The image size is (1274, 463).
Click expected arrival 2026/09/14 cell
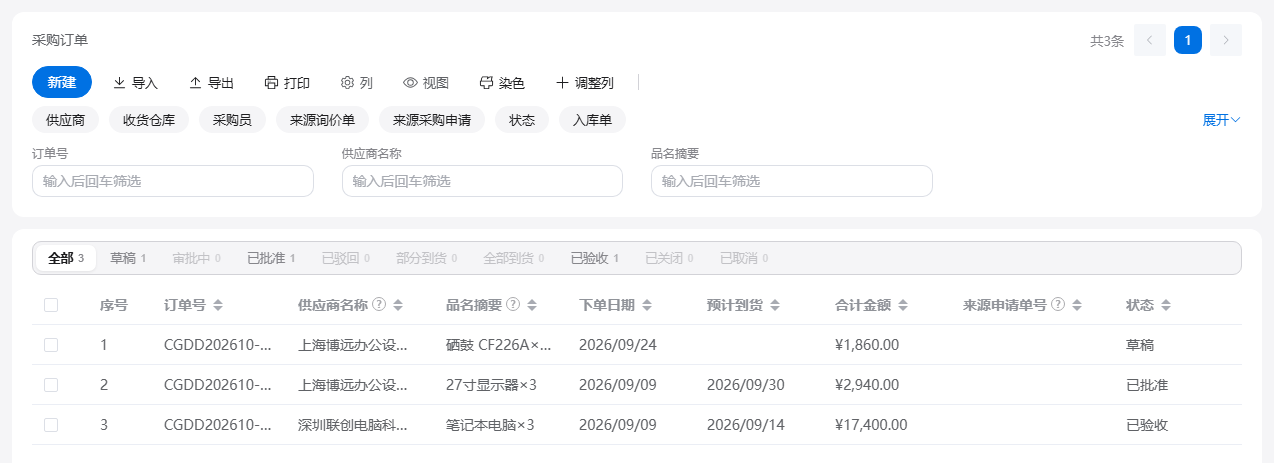click(x=746, y=425)
